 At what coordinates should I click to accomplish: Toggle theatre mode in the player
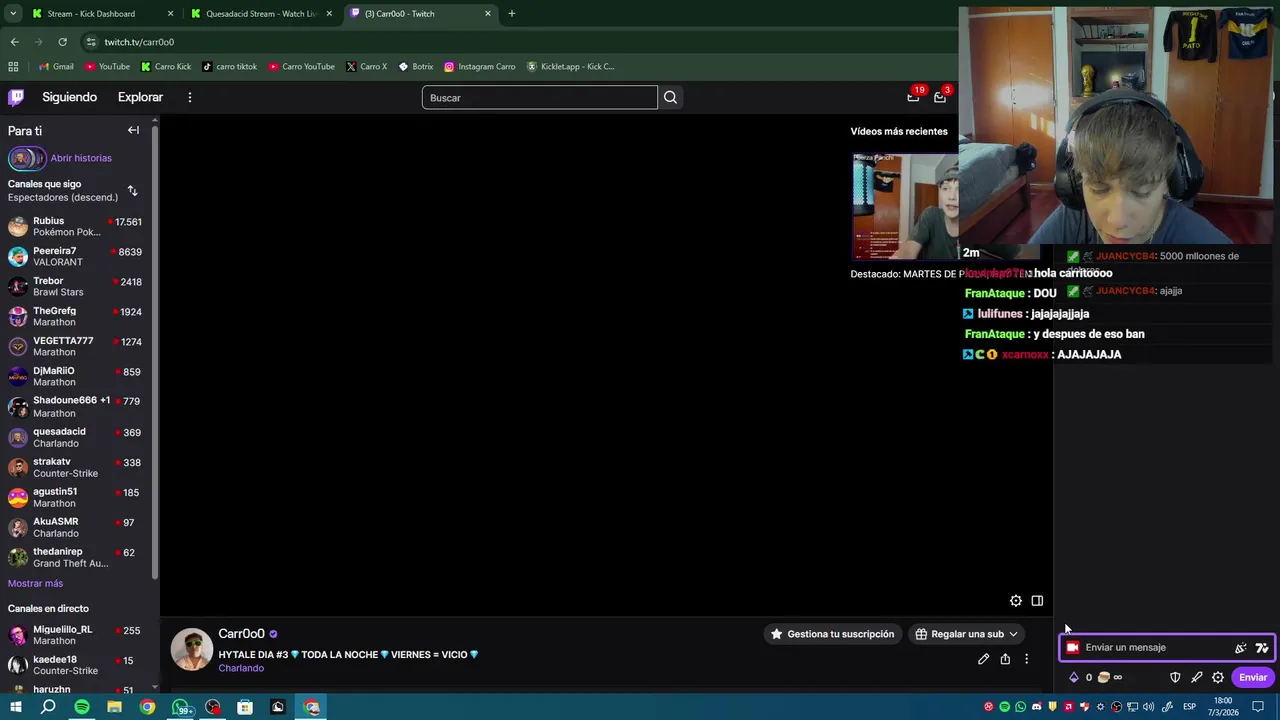tap(1037, 600)
